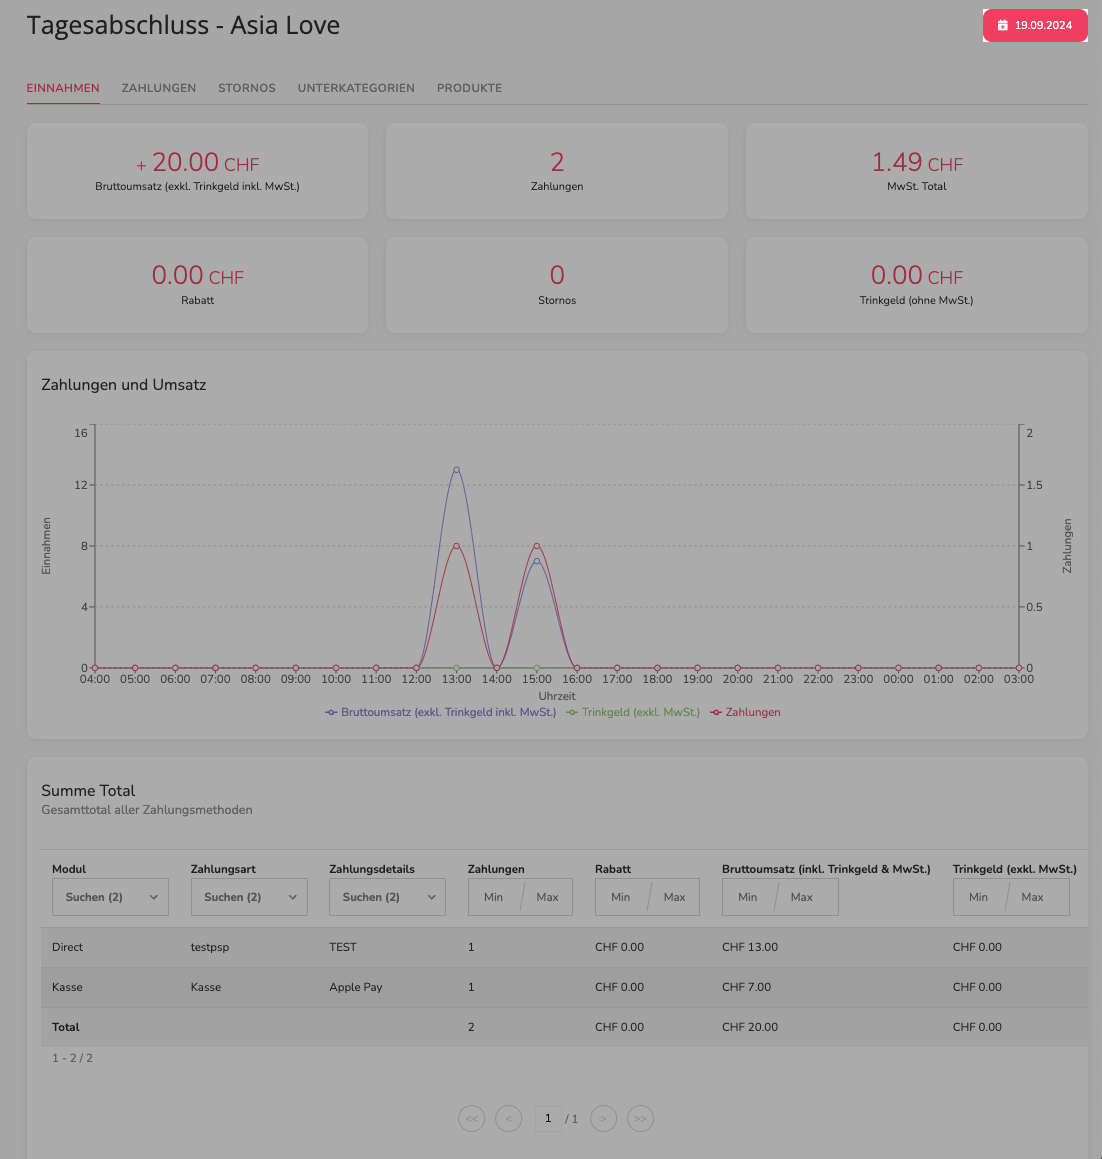The image size is (1102, 1159).
Task: Go to next page with > button
Action: (603, 1118)
